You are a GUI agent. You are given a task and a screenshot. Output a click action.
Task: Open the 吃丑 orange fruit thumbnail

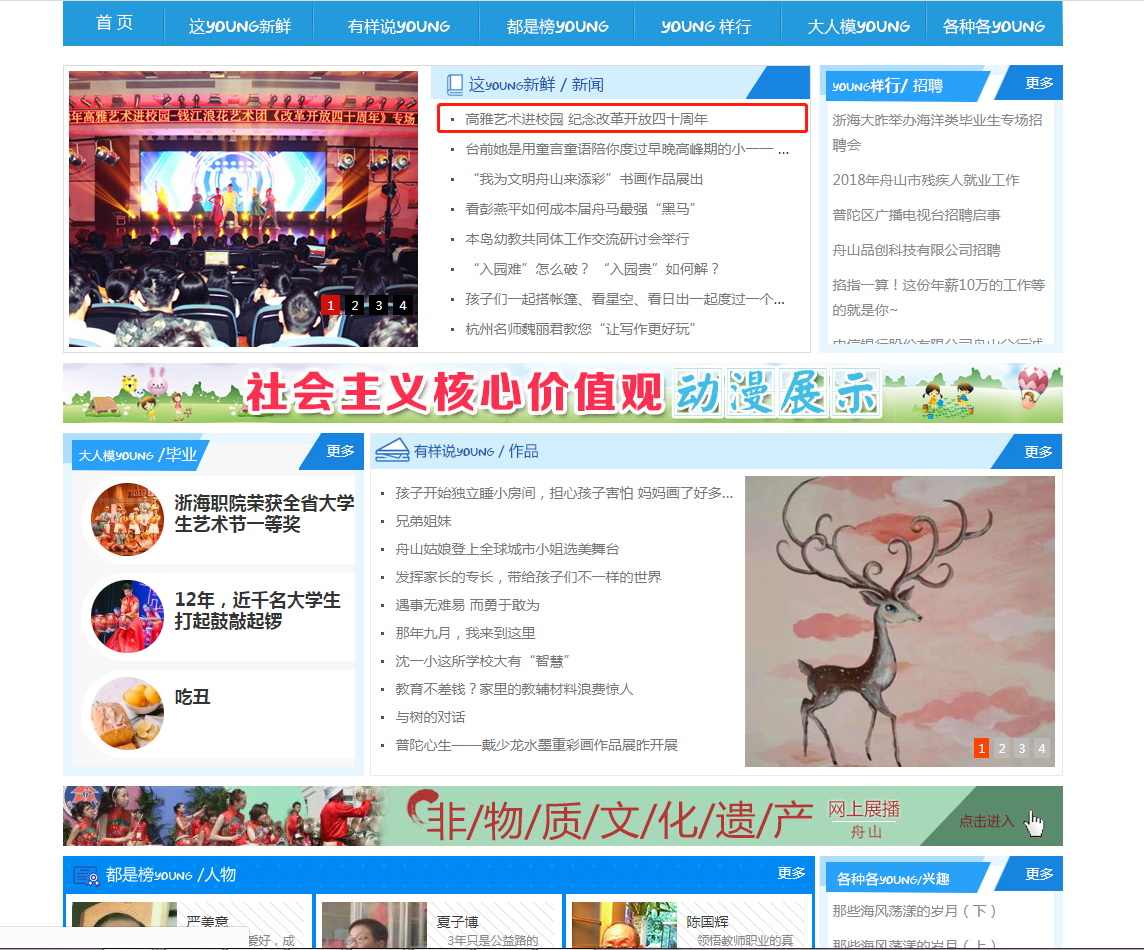[127, 713]
